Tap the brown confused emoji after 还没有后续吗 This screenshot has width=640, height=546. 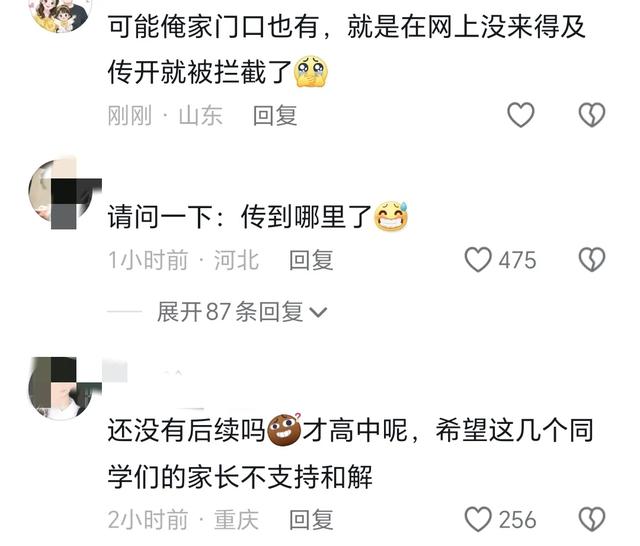coord(284,429)
